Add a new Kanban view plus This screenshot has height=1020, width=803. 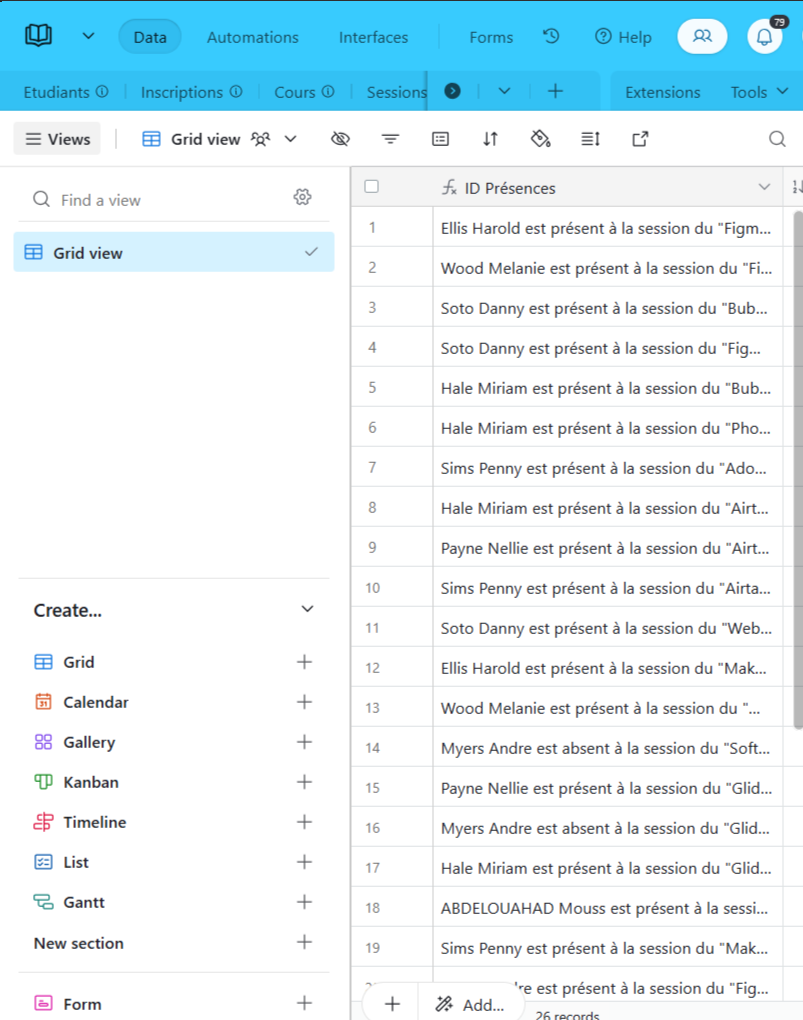[x=305, y=782]
